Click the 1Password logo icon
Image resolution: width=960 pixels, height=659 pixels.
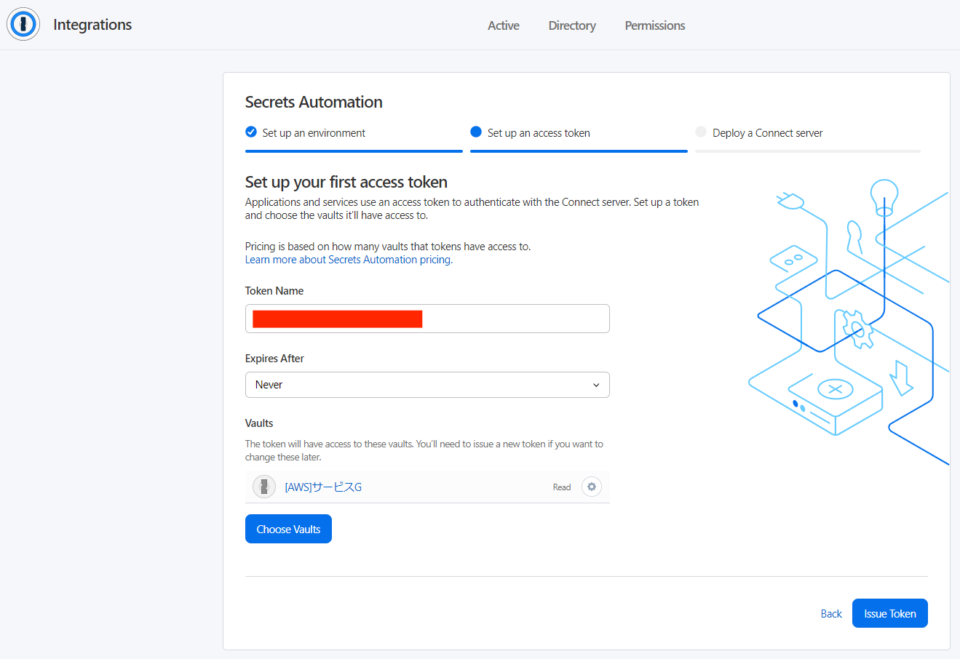tap(23, 24)
